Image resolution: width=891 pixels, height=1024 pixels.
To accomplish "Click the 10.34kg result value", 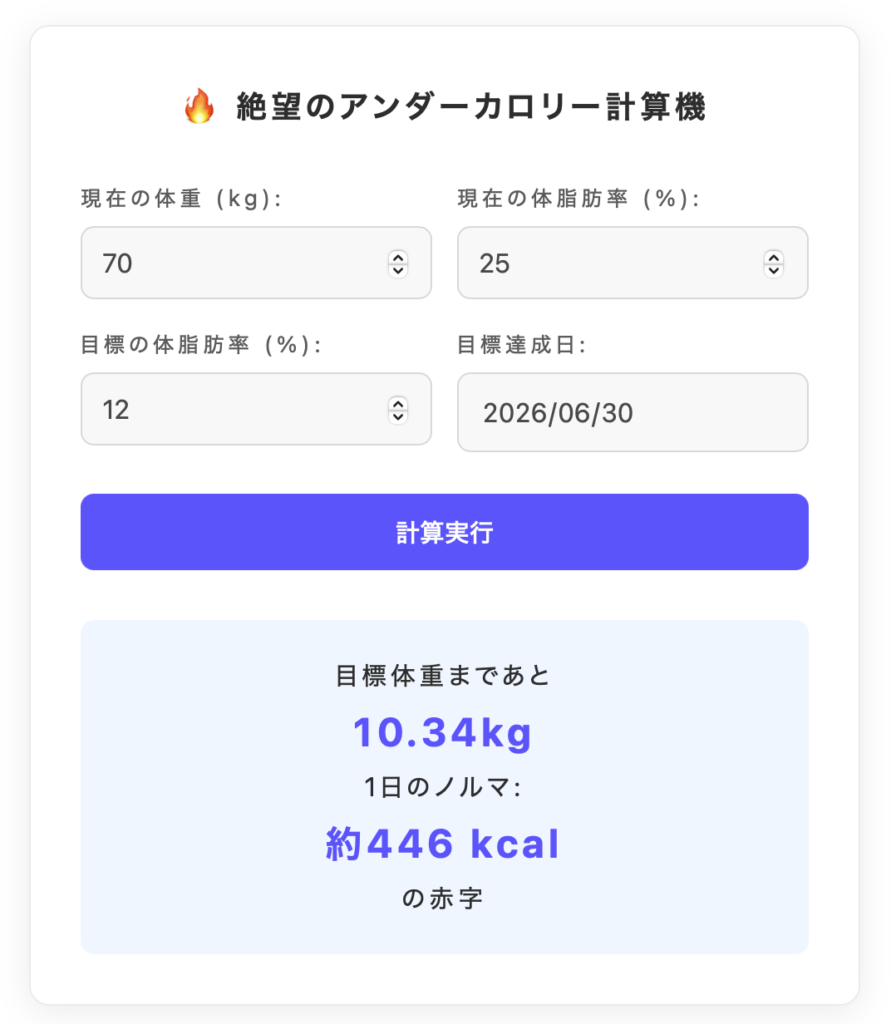I will click(443, 734).
